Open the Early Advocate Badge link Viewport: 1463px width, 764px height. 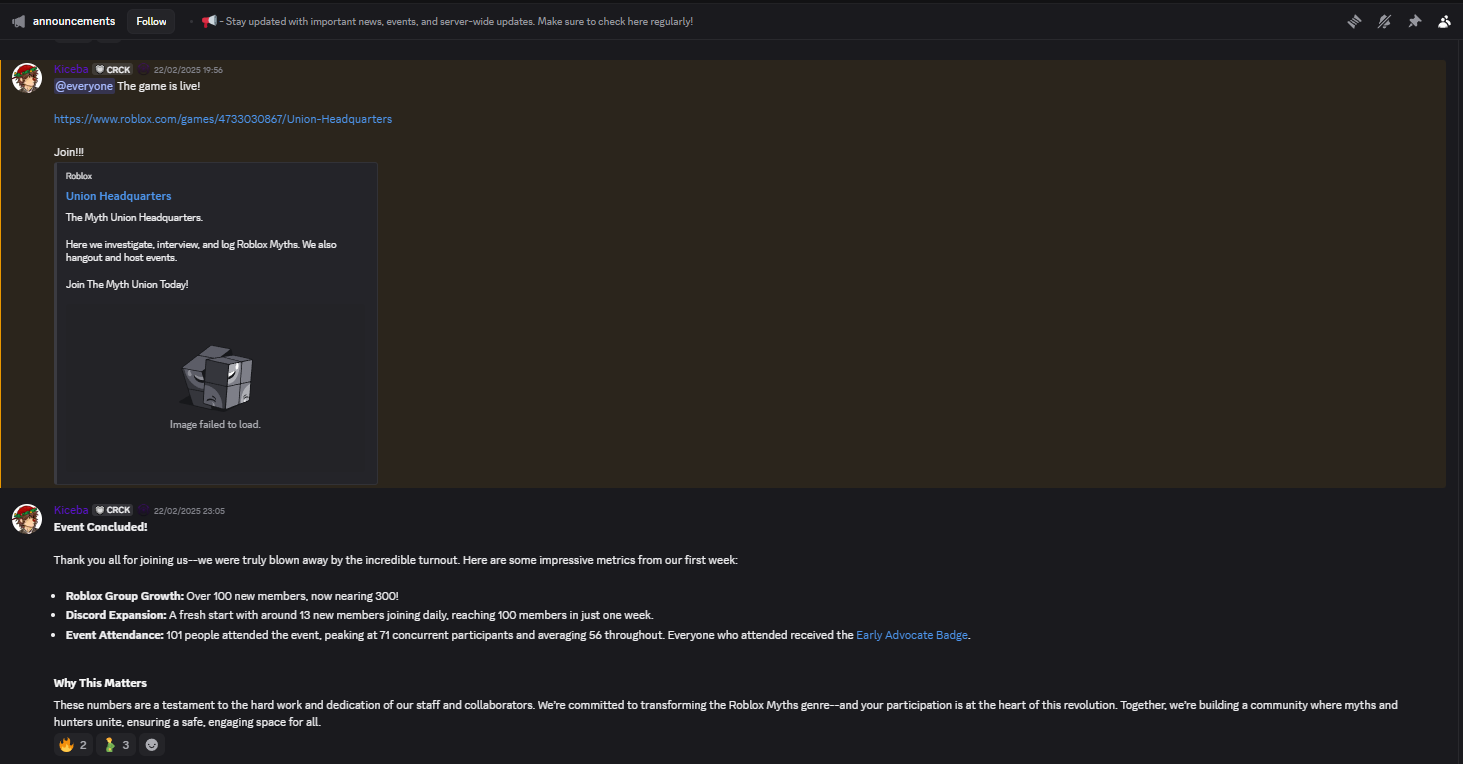pos(912,635)
